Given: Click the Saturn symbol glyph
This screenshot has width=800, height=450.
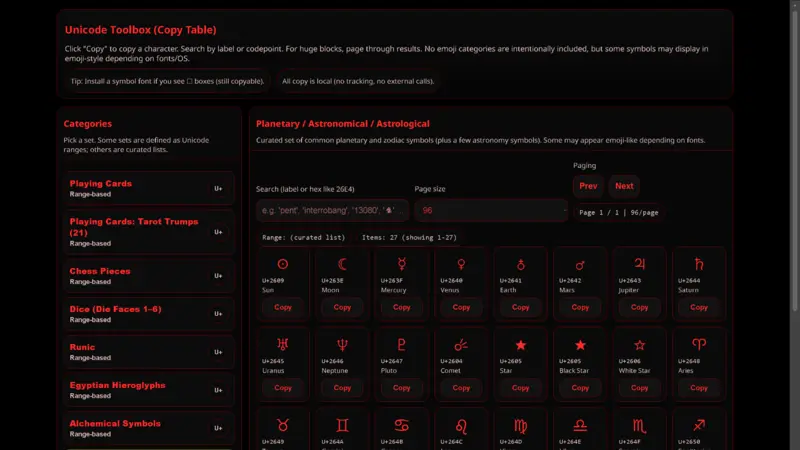Looking at the screenshot, I should (x=699, y=264).
